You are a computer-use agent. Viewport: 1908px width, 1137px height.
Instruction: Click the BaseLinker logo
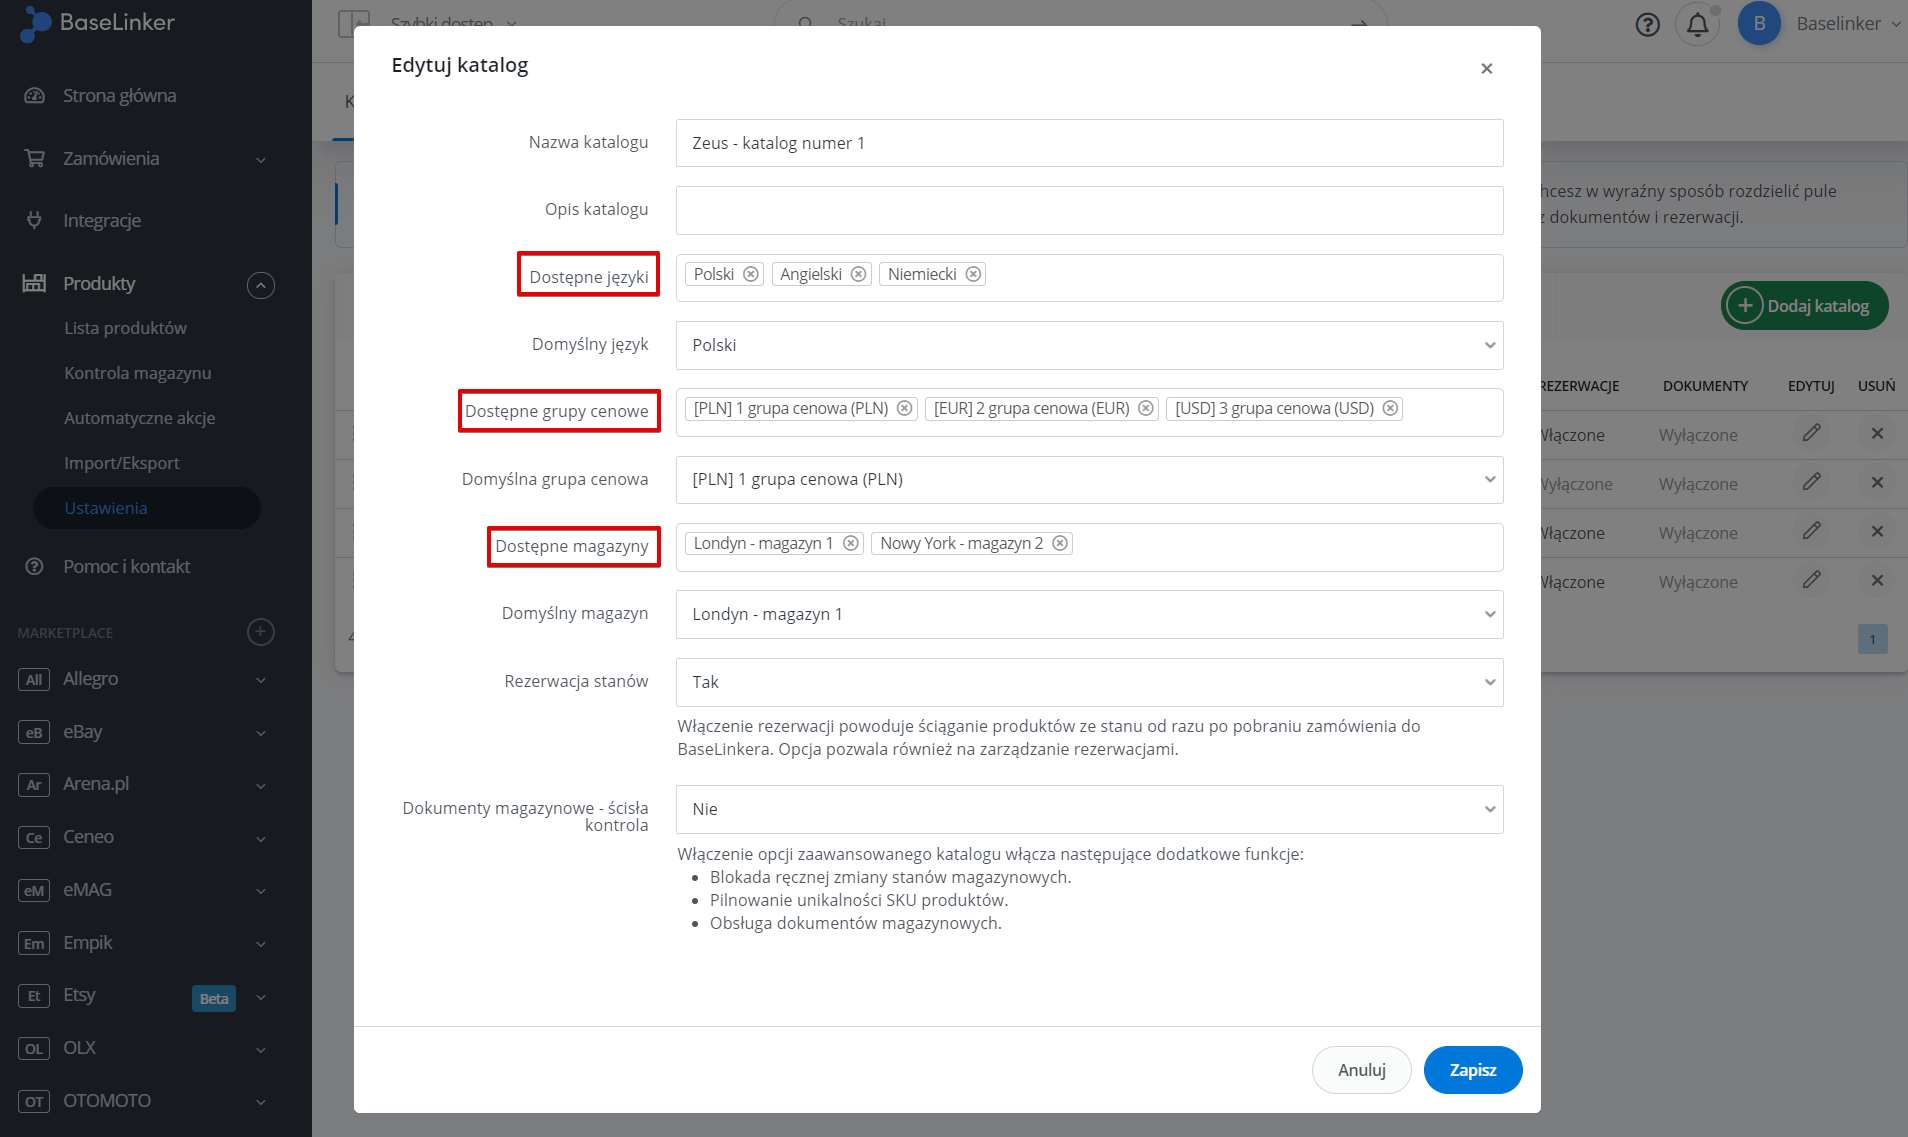coord(97,22)
